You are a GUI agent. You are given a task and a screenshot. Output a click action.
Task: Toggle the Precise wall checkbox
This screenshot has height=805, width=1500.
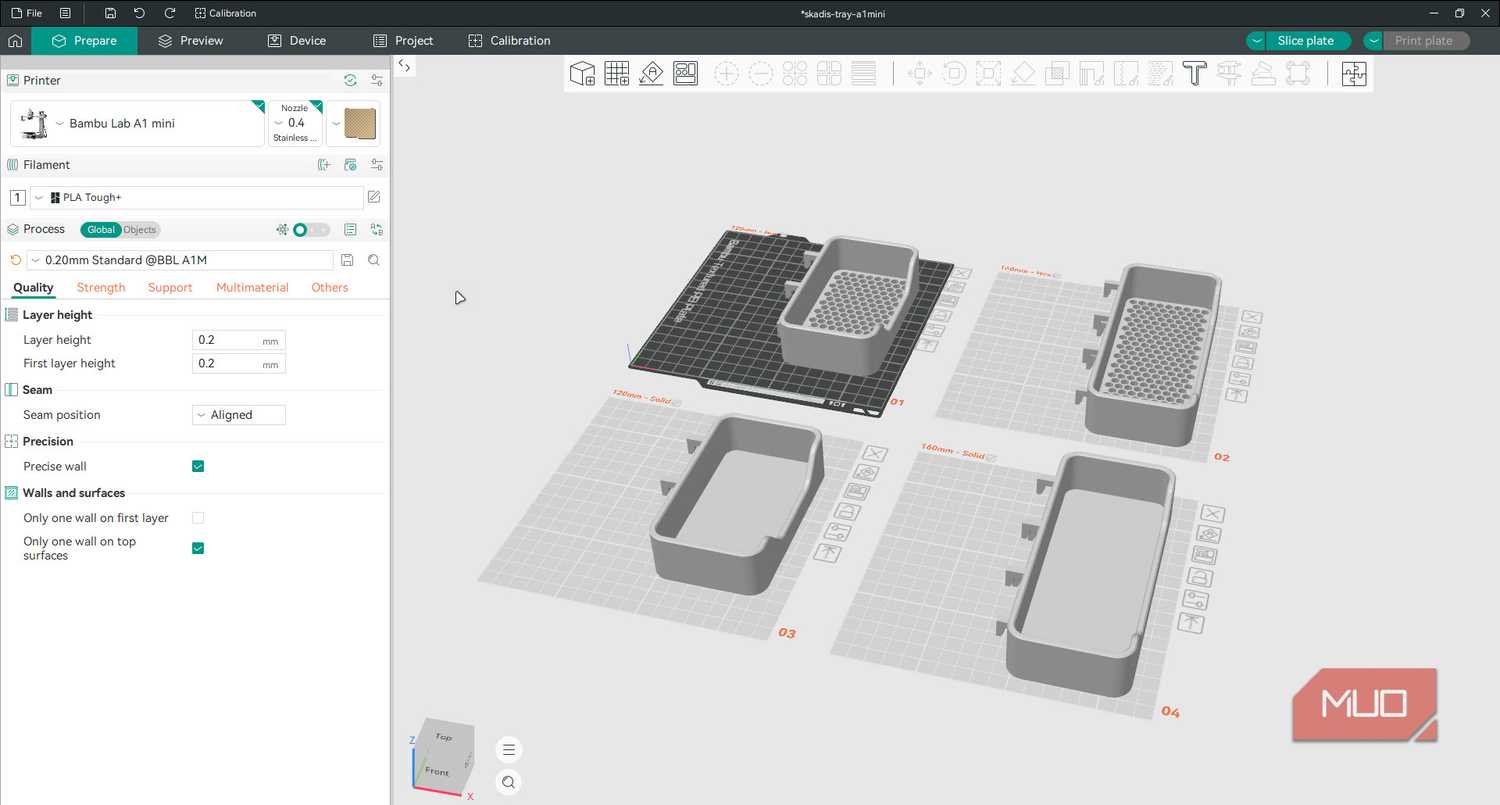coord(198,466)
